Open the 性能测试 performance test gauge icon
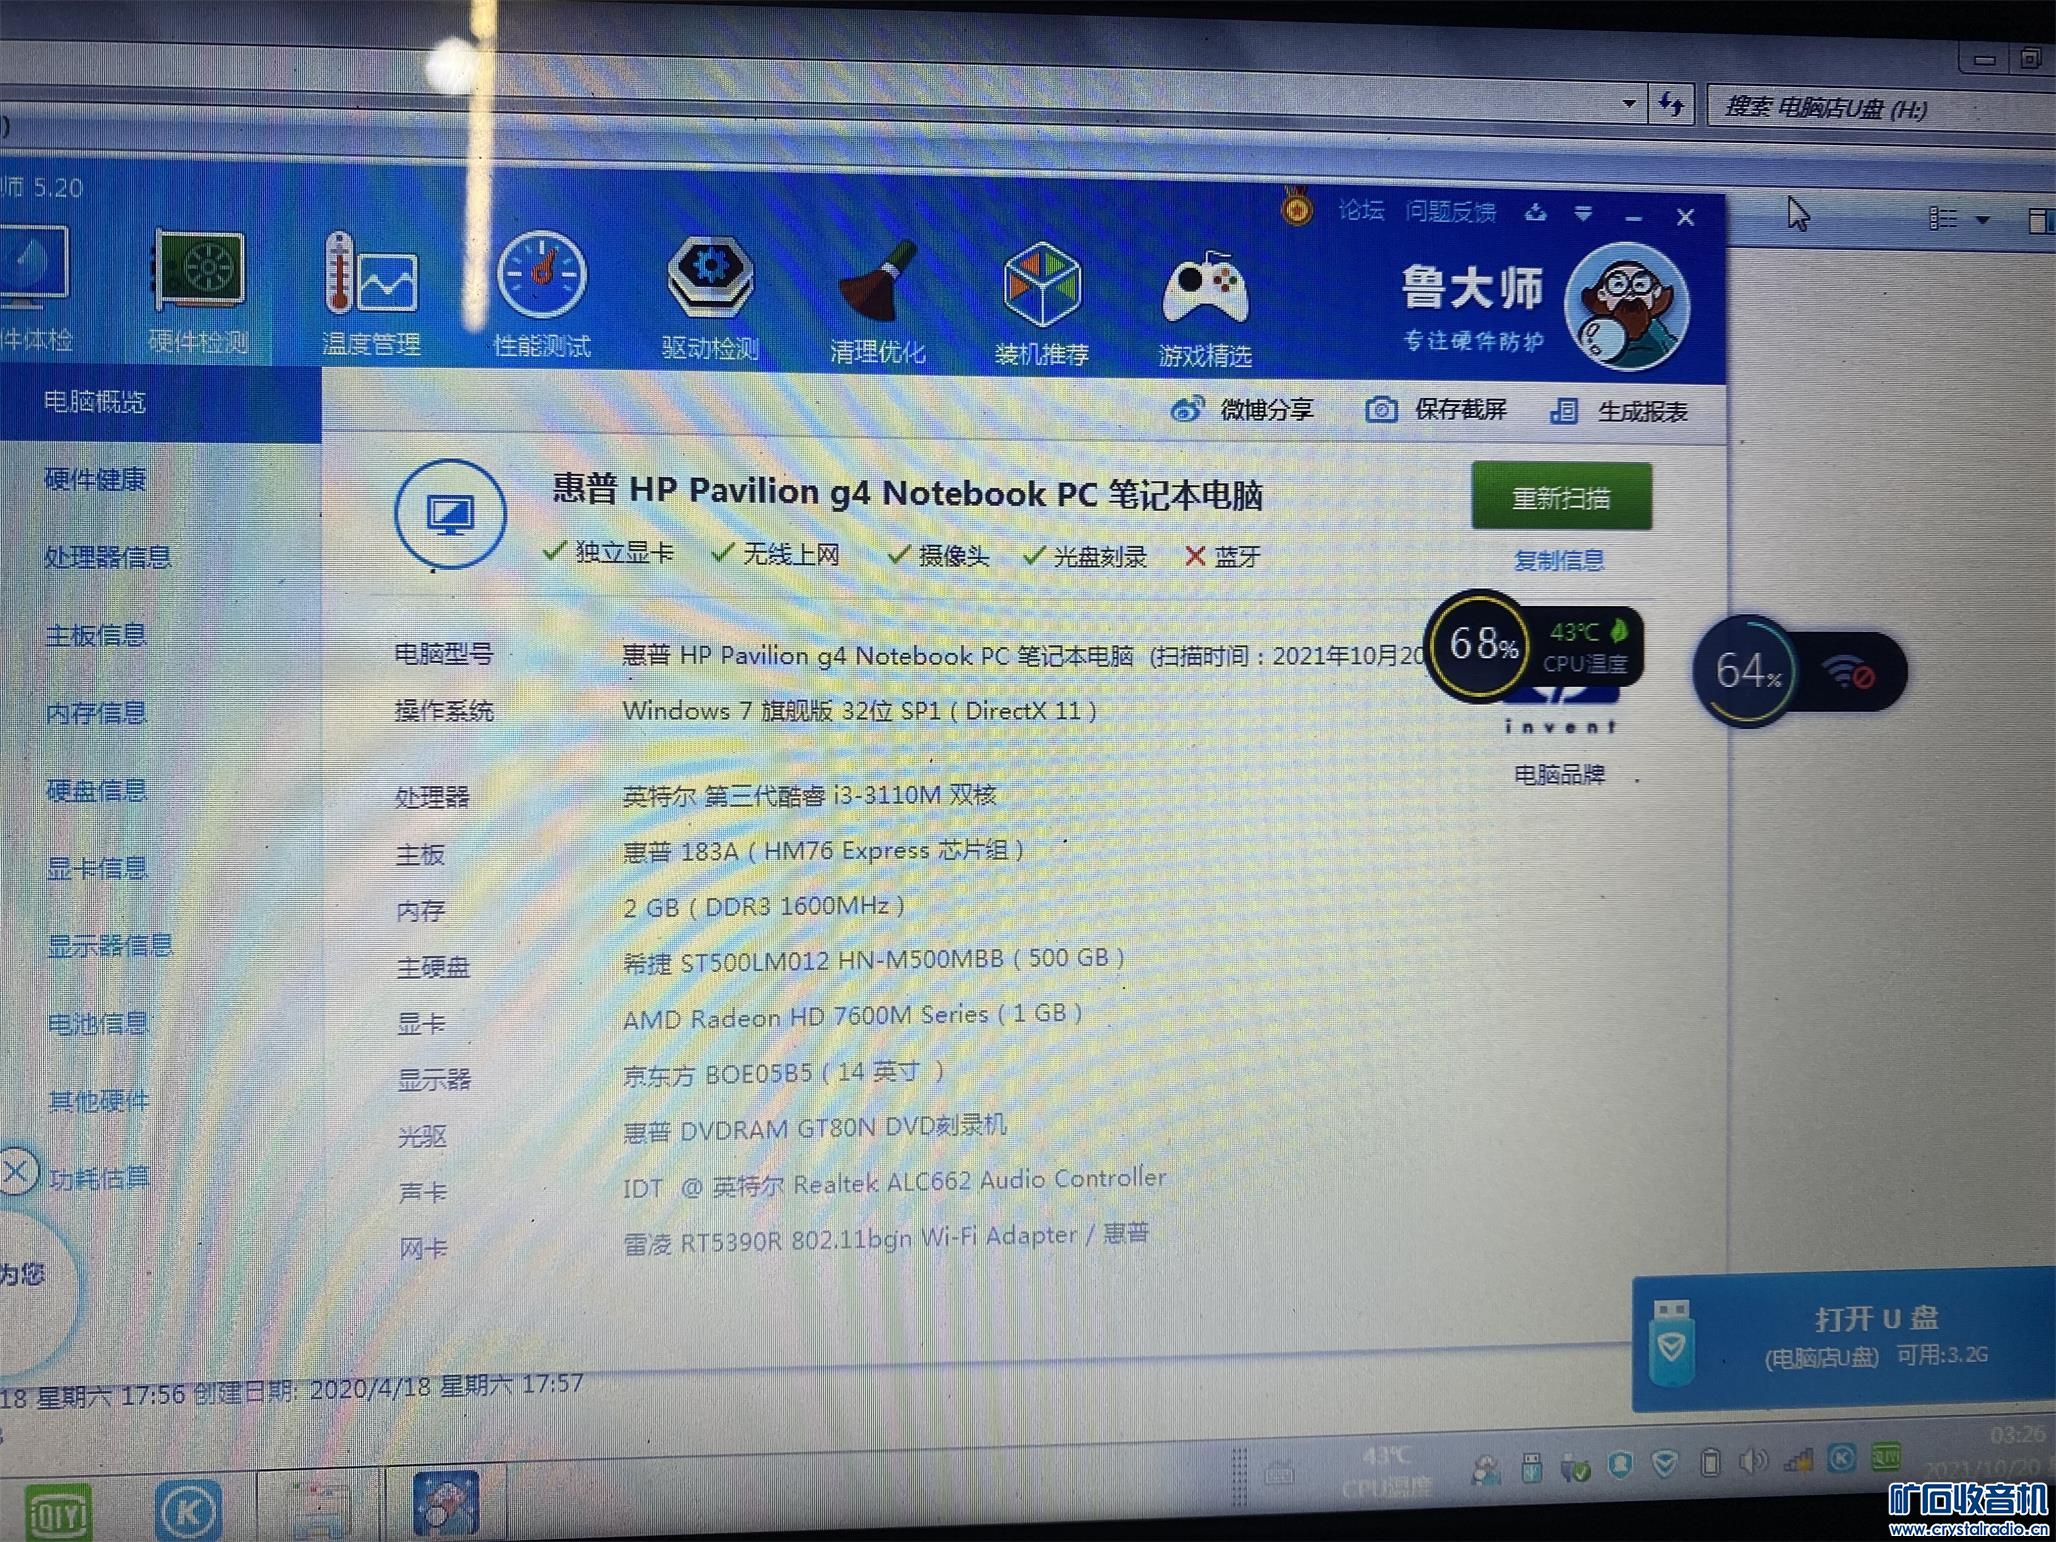This screenshot has height=1542, width=2056. point(542,294)
